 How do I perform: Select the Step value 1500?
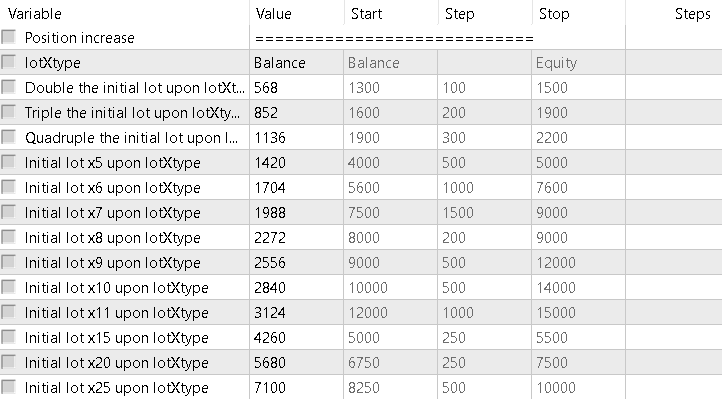pyautogui.click(x=484, y=213)
